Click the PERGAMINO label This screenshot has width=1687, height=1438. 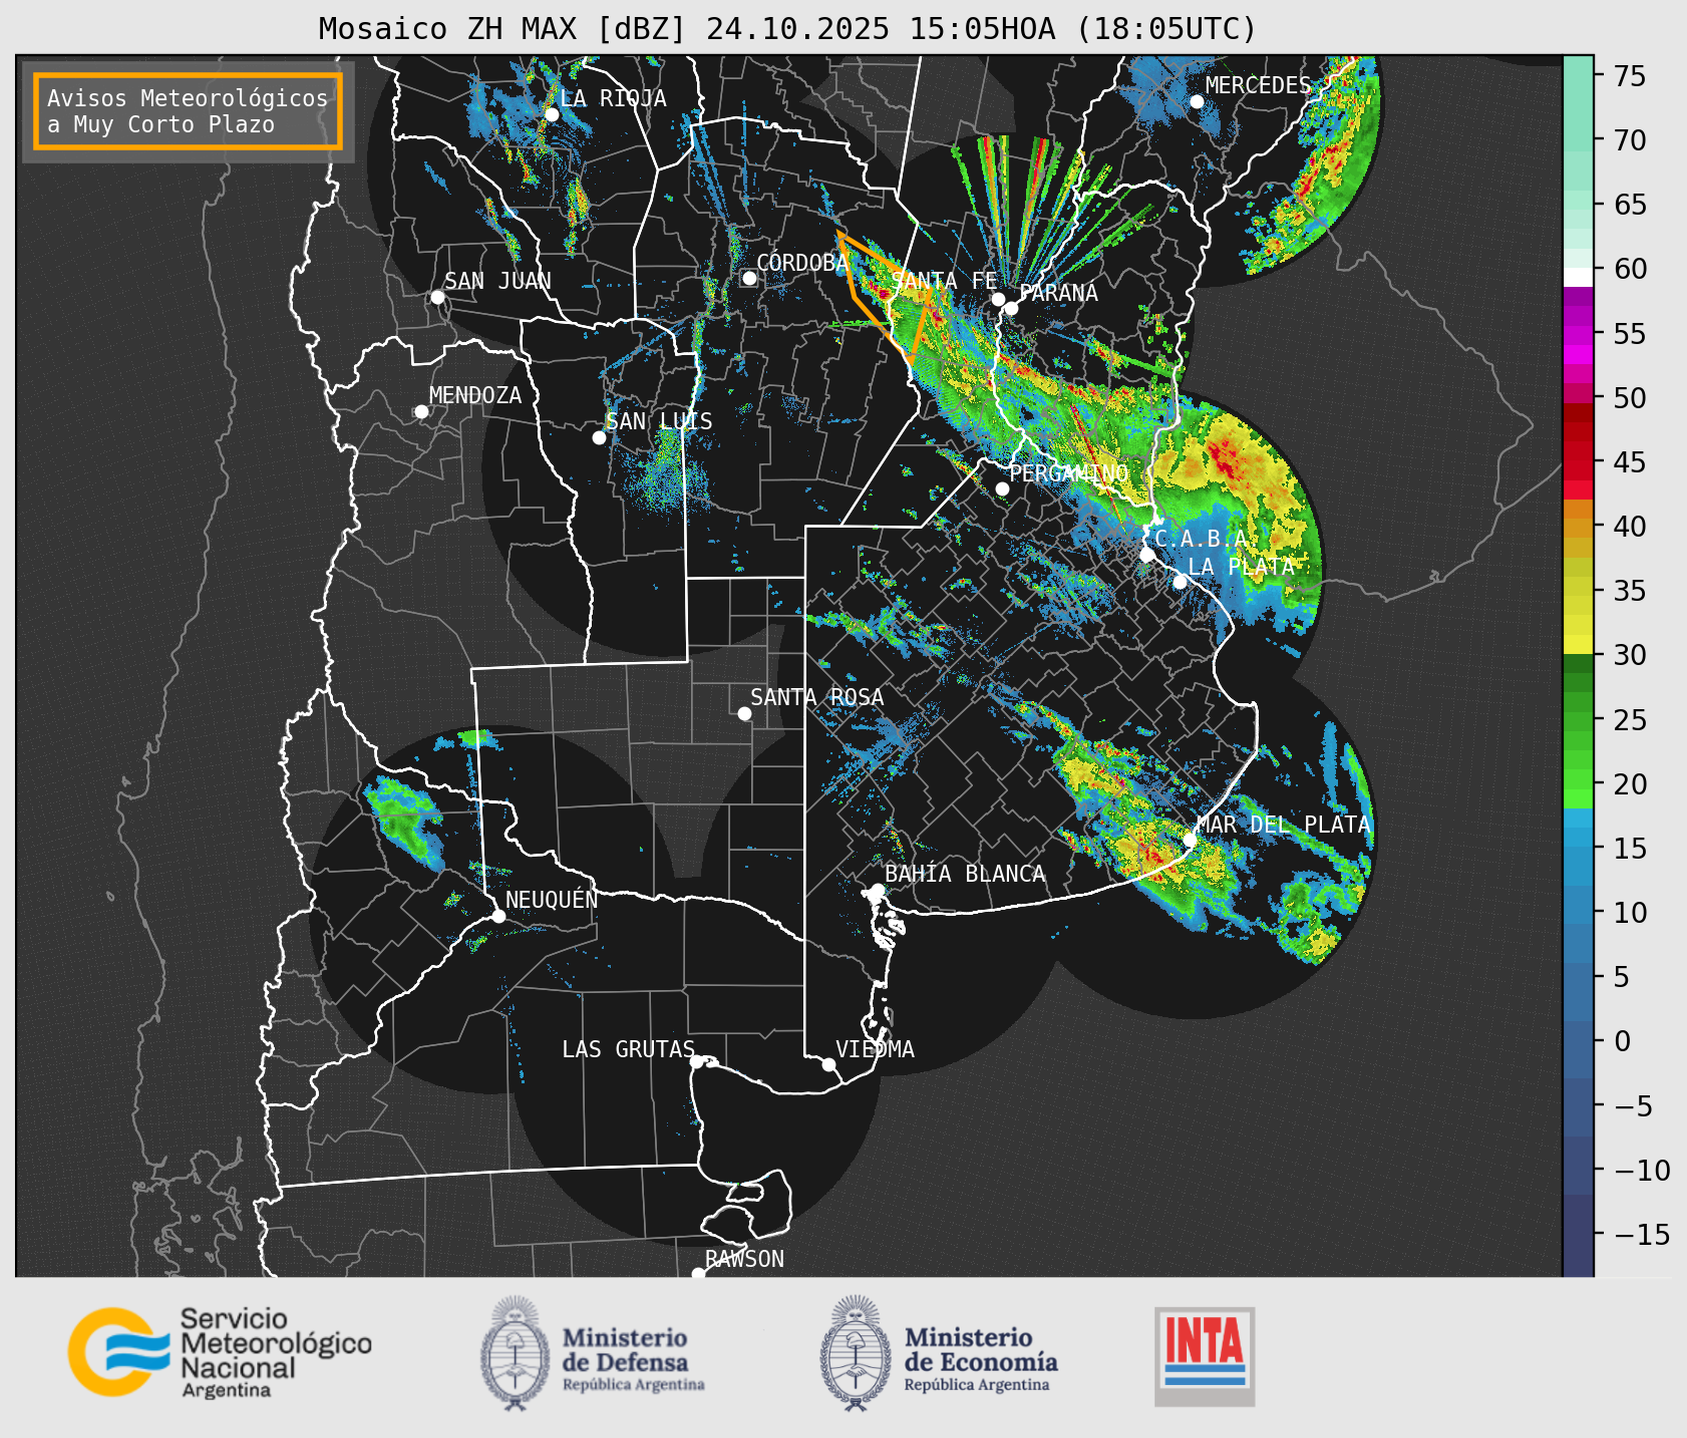click(1069, 473)
